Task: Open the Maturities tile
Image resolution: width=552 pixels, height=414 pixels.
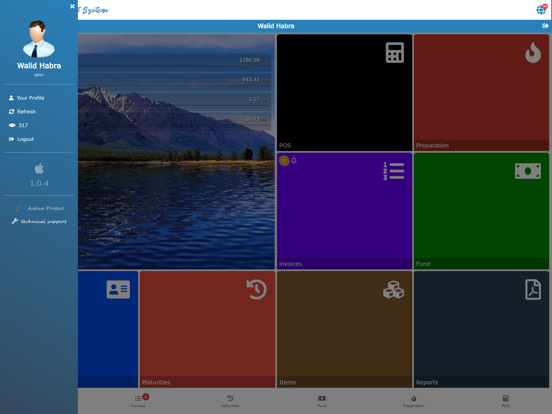Action: click(207, 330)
